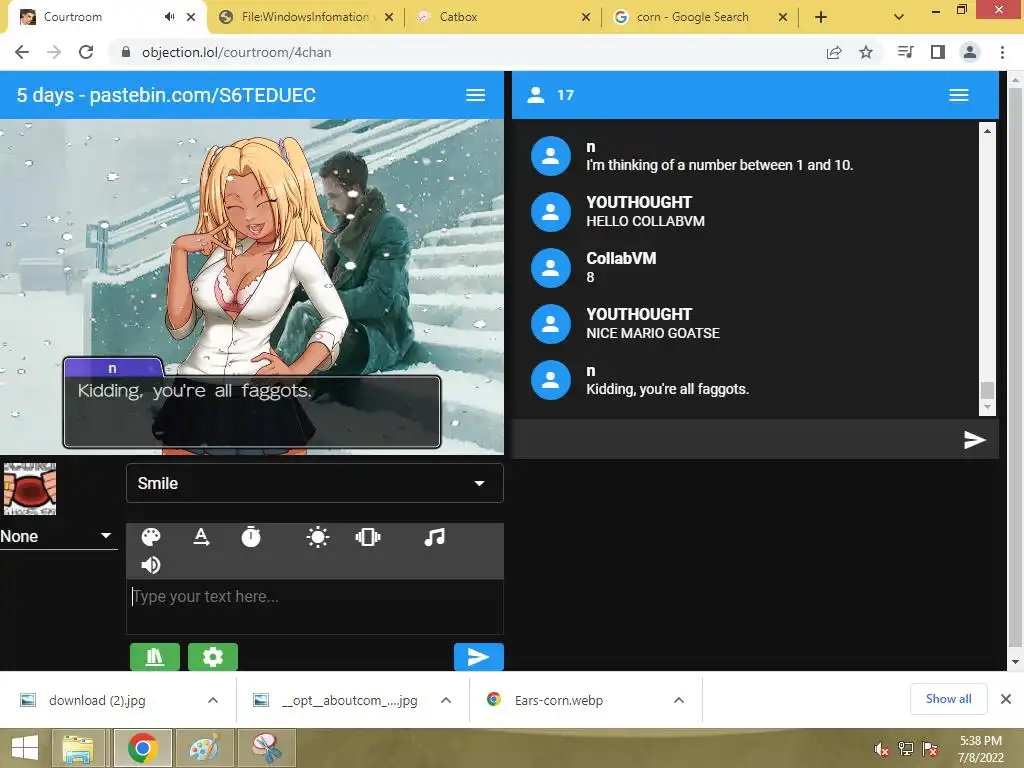Open the courtroom hamburger menu

point(475,95)
